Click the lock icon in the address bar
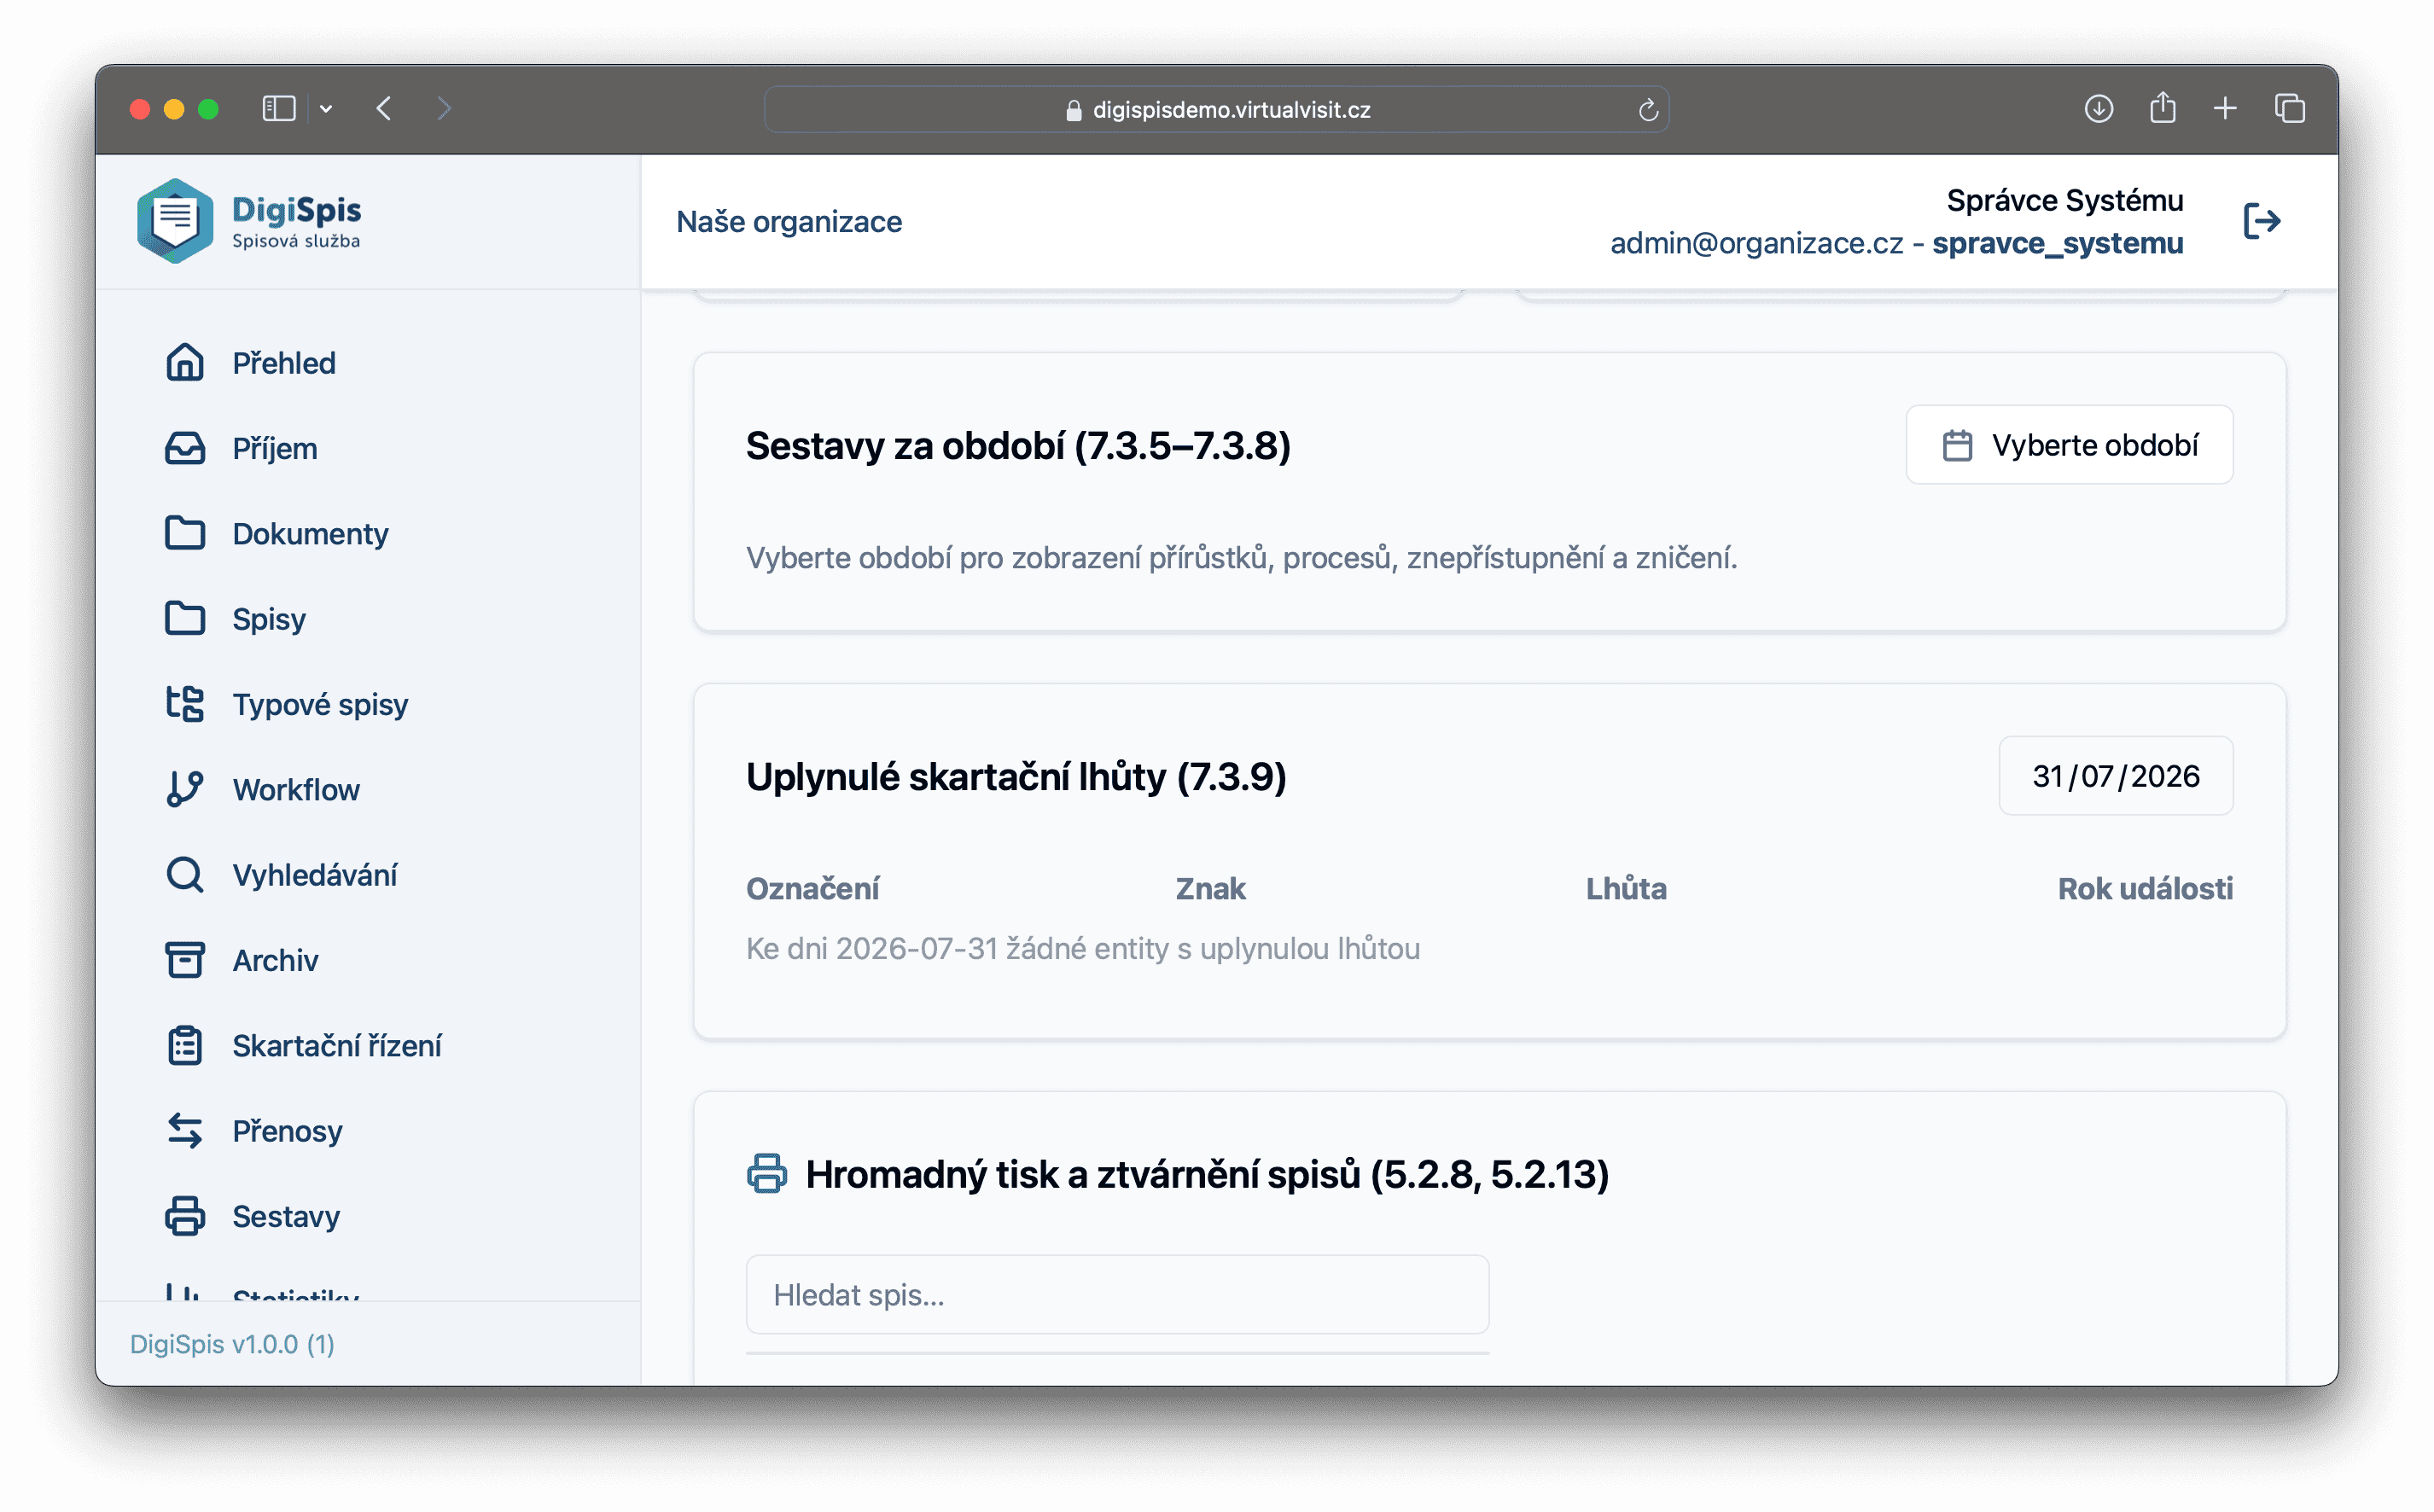 pyautogui.click(x=1074, y=110)
